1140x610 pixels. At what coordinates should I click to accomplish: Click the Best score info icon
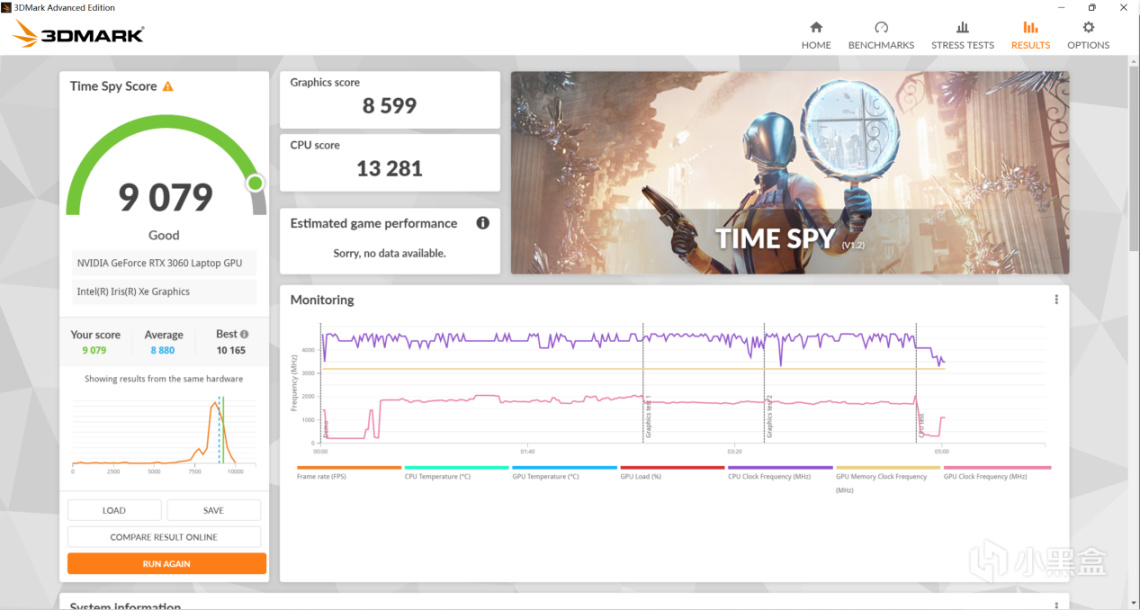(244, 334)
